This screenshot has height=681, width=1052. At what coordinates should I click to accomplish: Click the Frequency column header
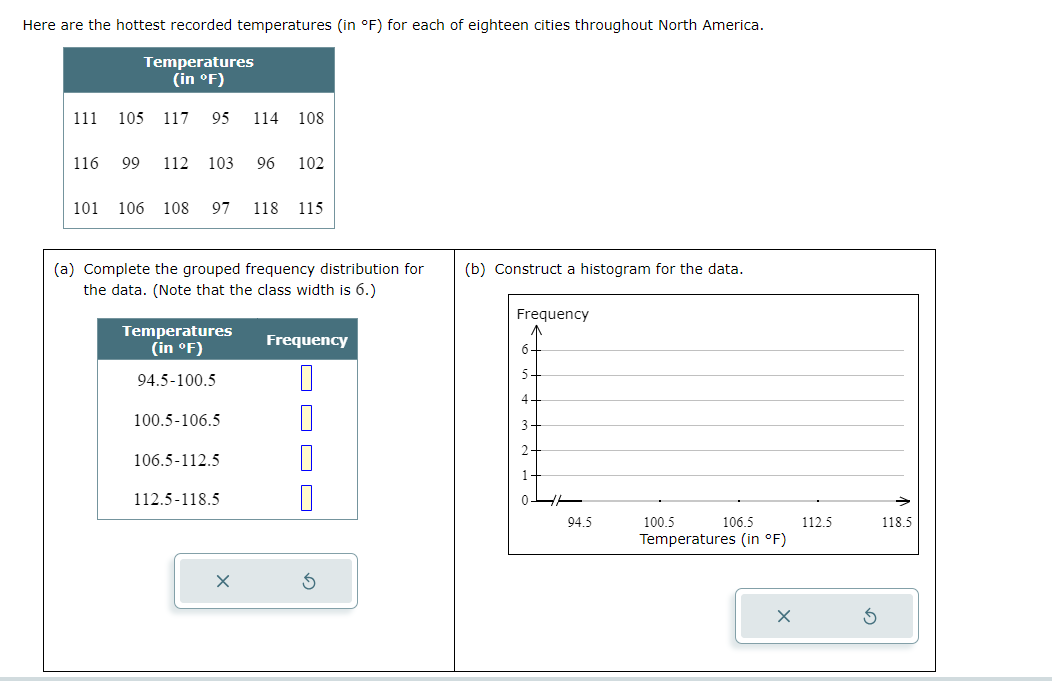point(307,340)
